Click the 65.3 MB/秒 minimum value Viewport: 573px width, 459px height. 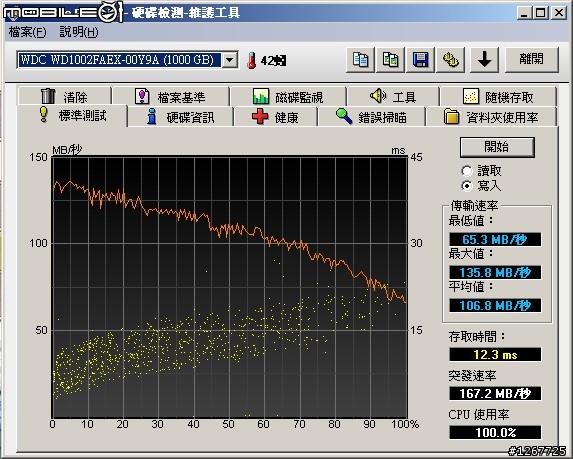[x=495, y=240]
